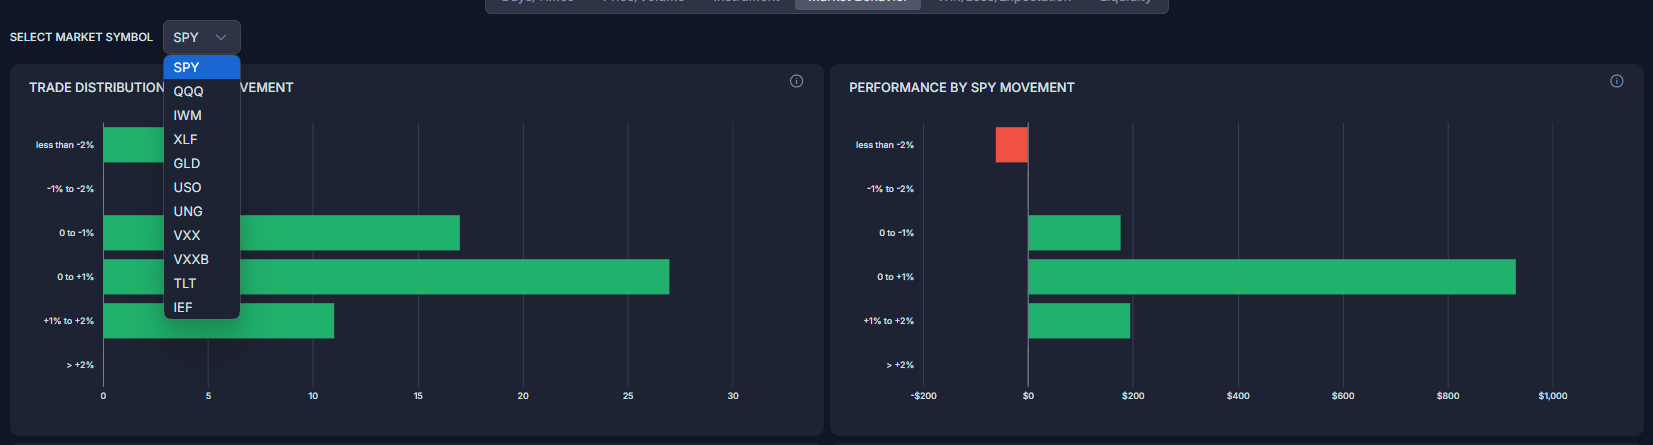This screenshot has height=445, width=1653.
Task: Choose GLD in the dropdown list
Action: (201, 163)
